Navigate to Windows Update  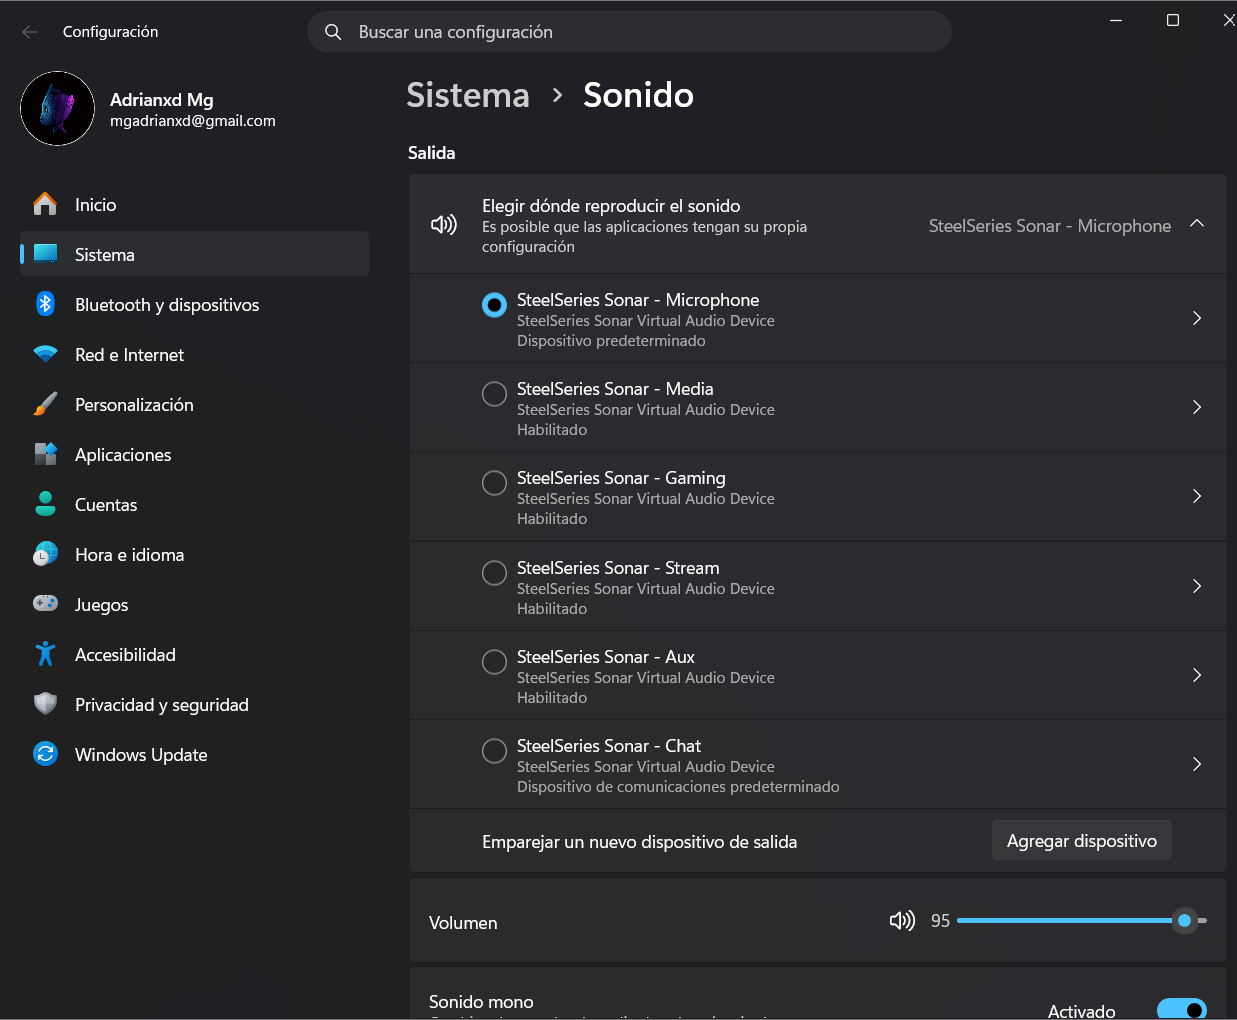(194, 754)
